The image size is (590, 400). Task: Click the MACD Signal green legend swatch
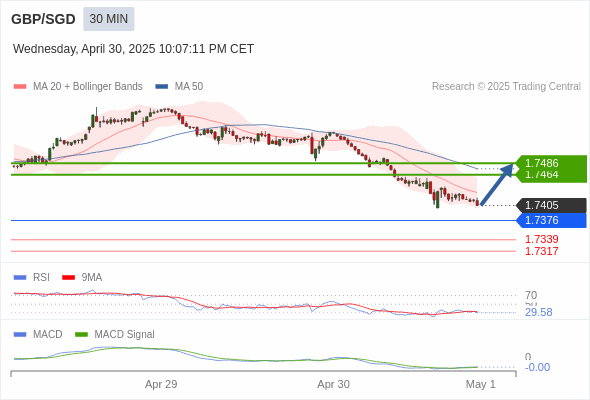[81, 334]
